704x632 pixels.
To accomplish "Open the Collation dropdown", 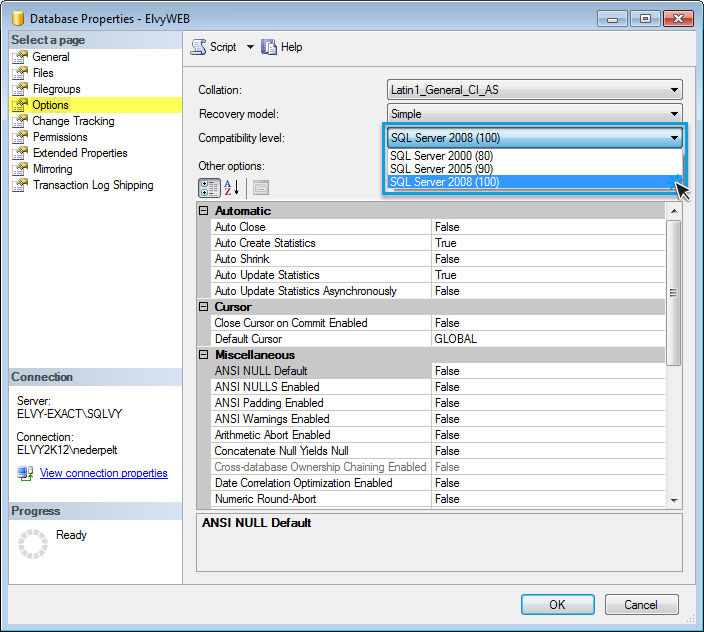I will pyautogui.click(x=534, y=90).
